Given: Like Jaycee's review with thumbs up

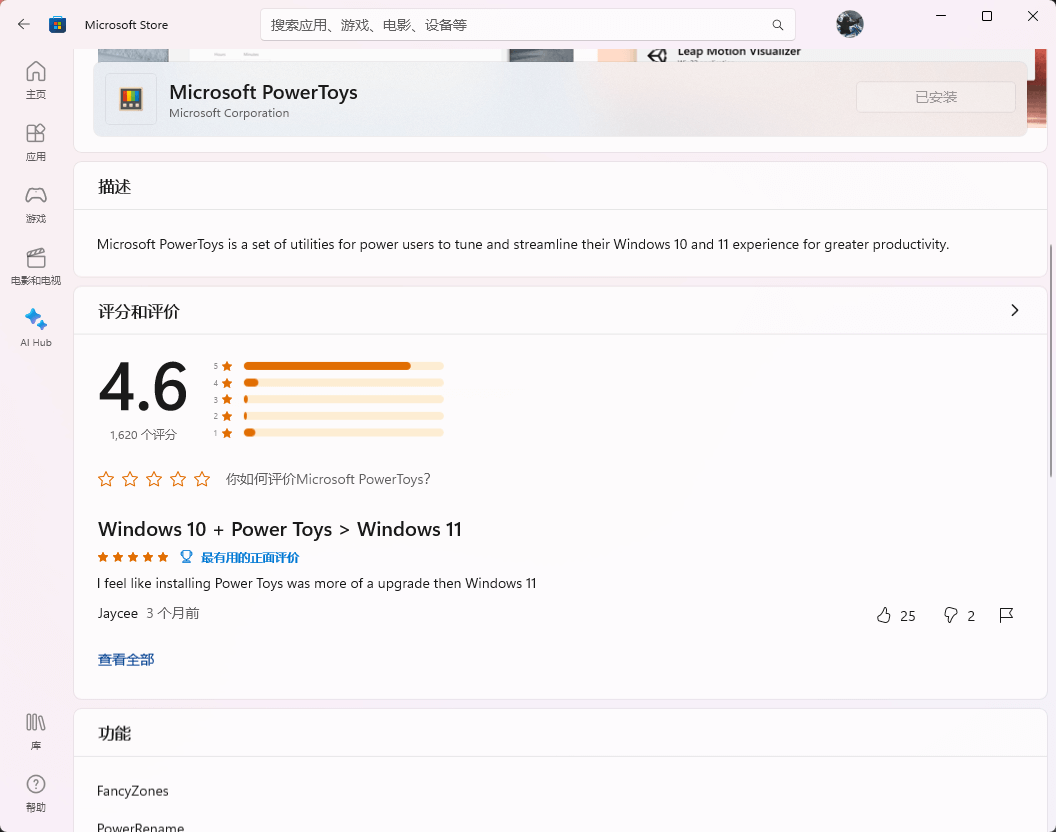Looking at the screenshot, I should 883,615.
